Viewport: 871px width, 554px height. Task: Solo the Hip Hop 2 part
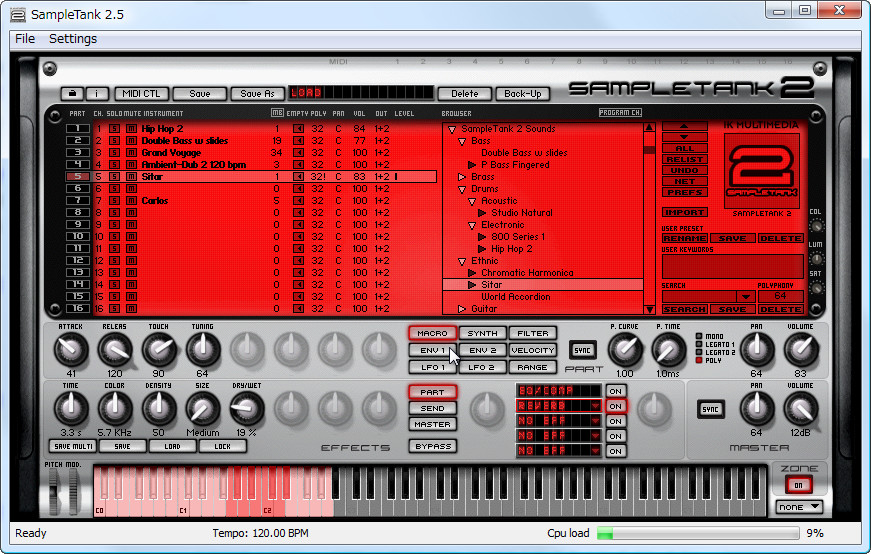[x=114, y=129]
